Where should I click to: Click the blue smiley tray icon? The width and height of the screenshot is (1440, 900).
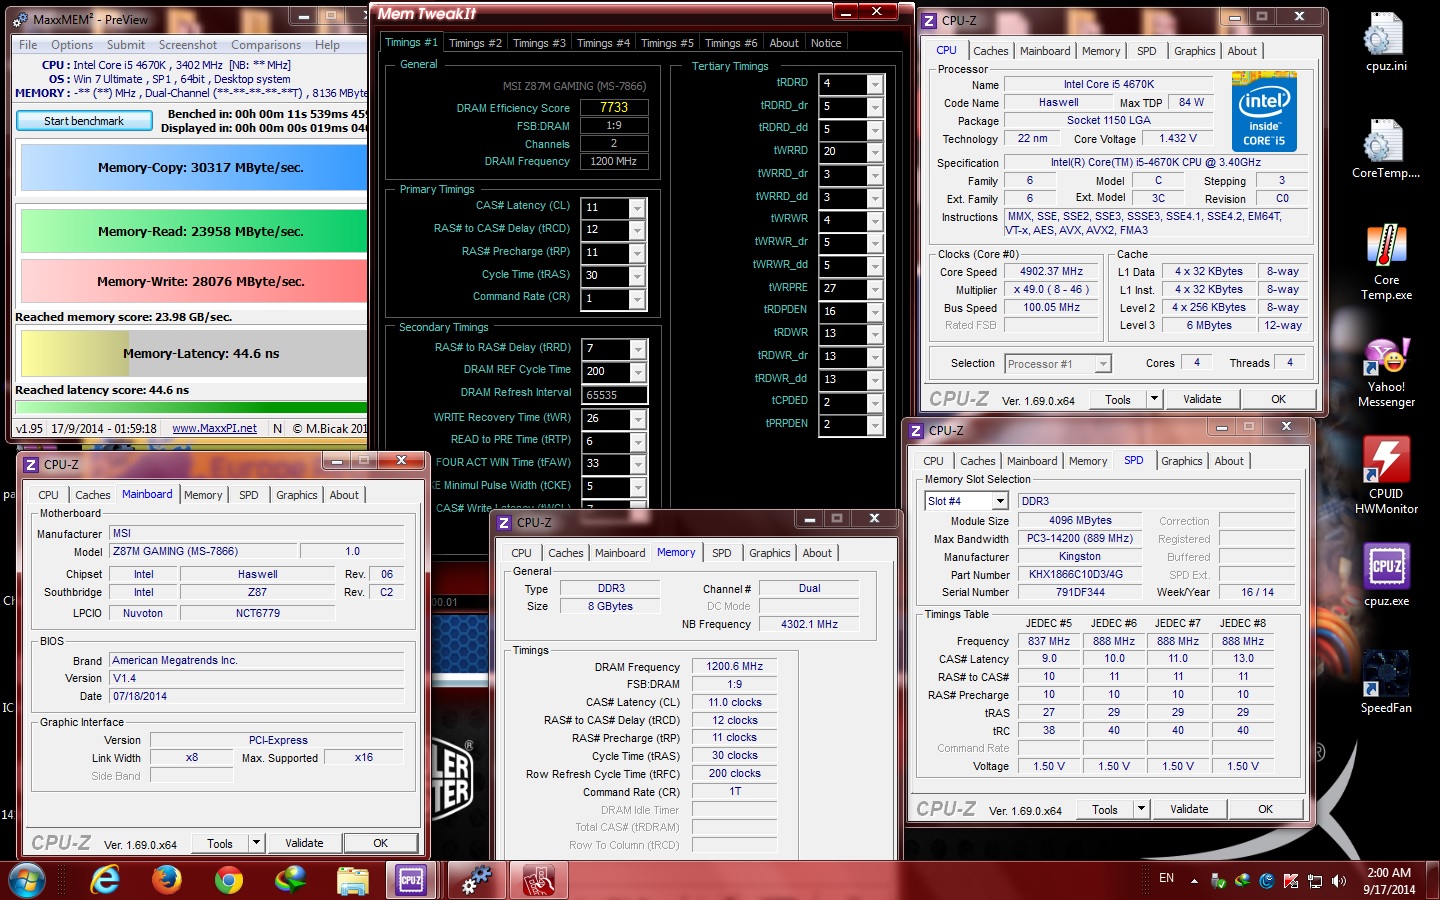[1266, 880]
